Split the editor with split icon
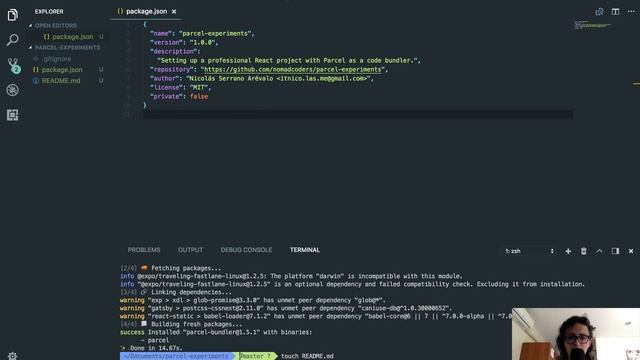This screenshot has width=640, height=360. coord(615,11)
